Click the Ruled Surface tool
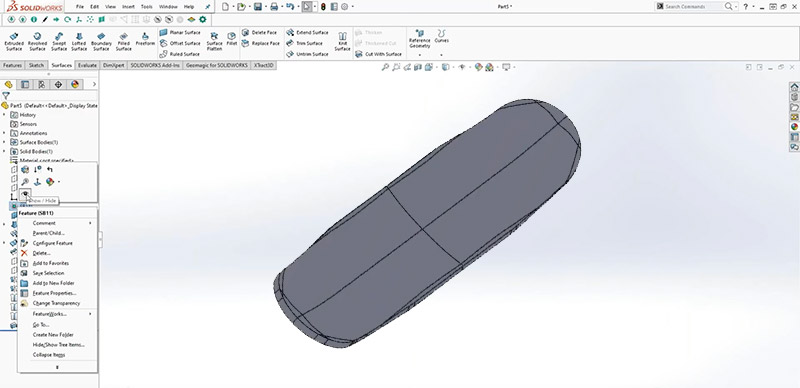This screenshot has height=388, width=800. [x=180, y=54]
